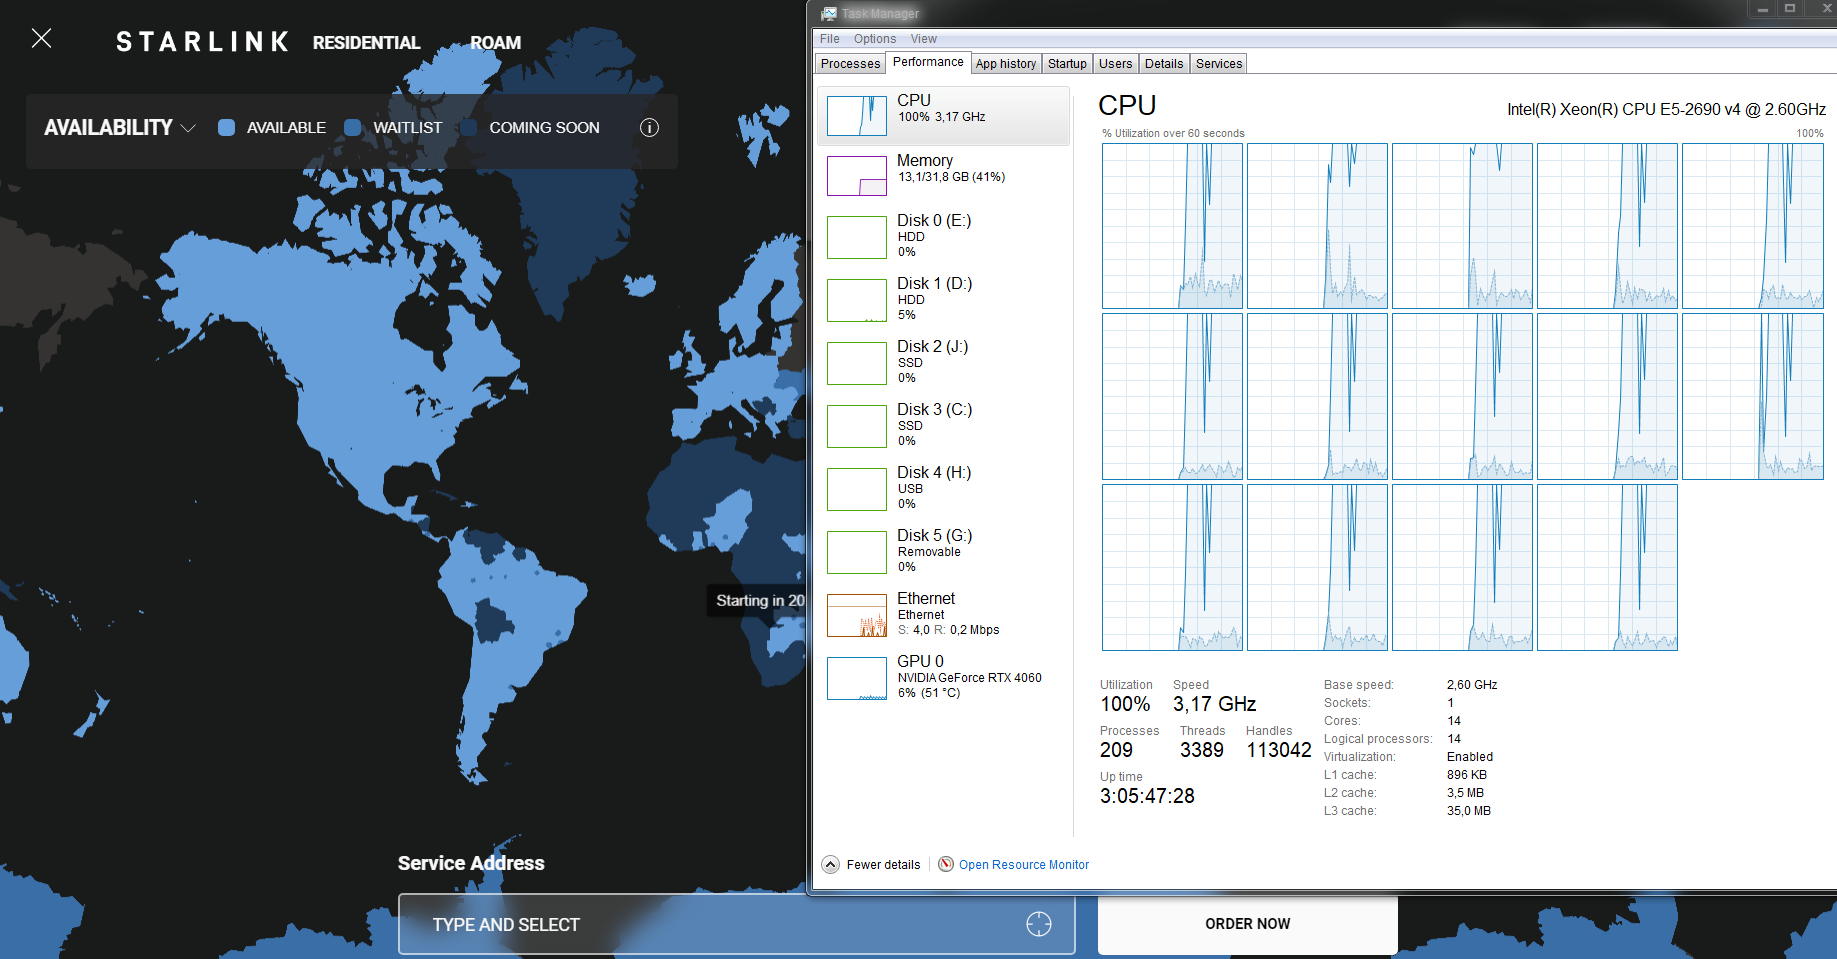Switch to the Startup tab
Screen dimensions: 1837x959
[x=1067, y=63]
